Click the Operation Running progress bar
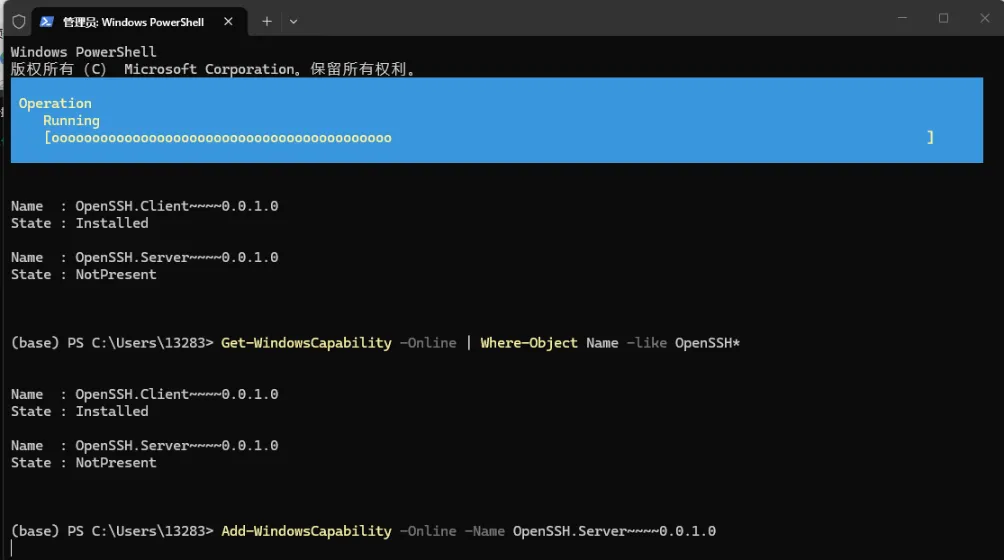Screen dimensions: 1004x560 [489, 138]
